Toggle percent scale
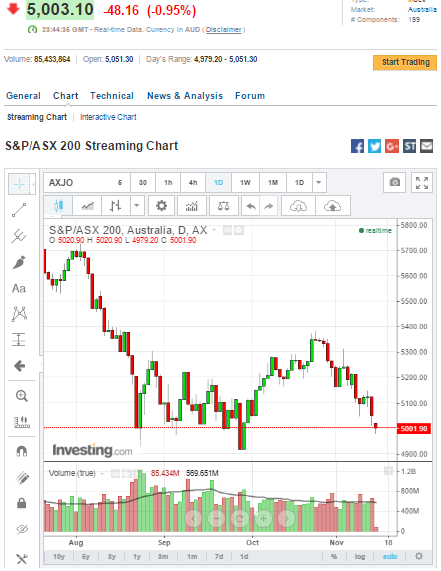Viewport: 441px width, 571px height. 334,556
